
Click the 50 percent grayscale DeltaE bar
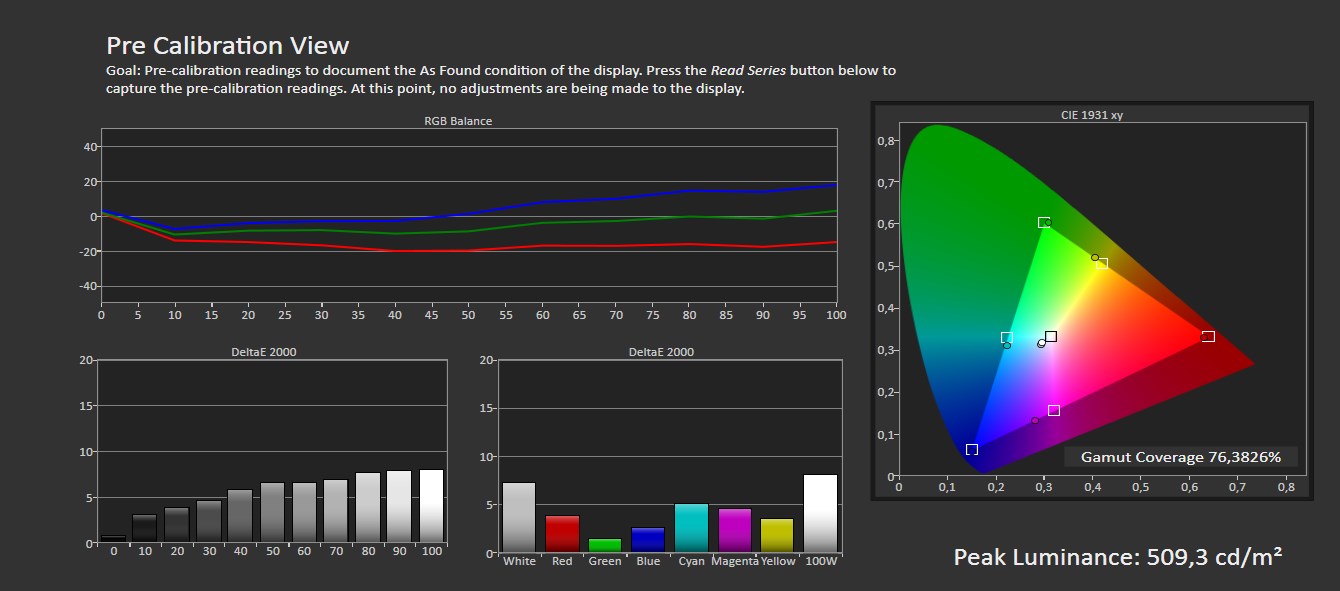[x=273, y=513]
